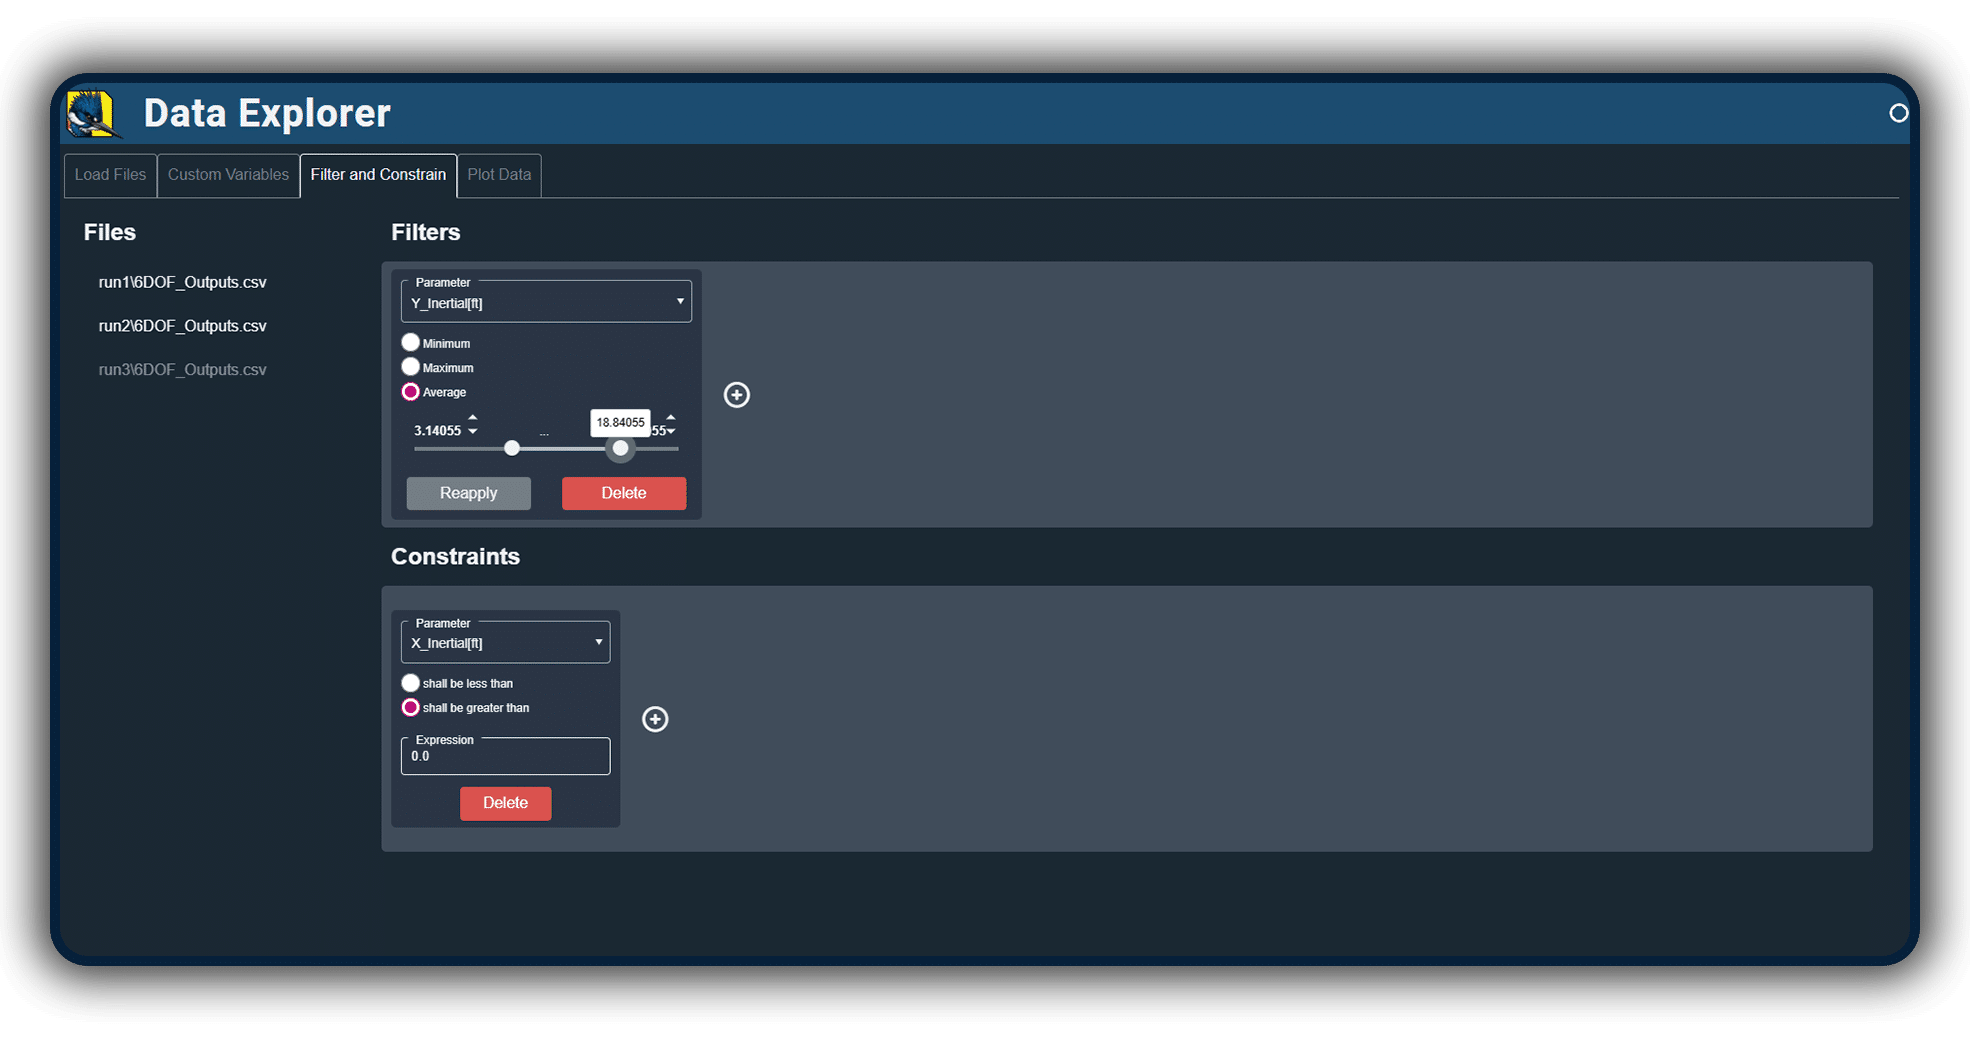Increment the filter upper bound value
This screenshot has height=1037, width=1970.
click(671, 418)
